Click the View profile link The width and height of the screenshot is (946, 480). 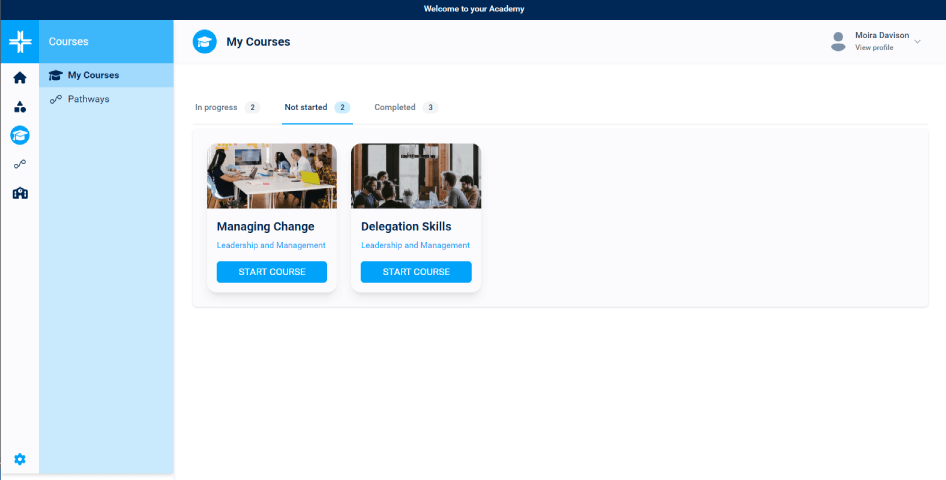[874, 48]
